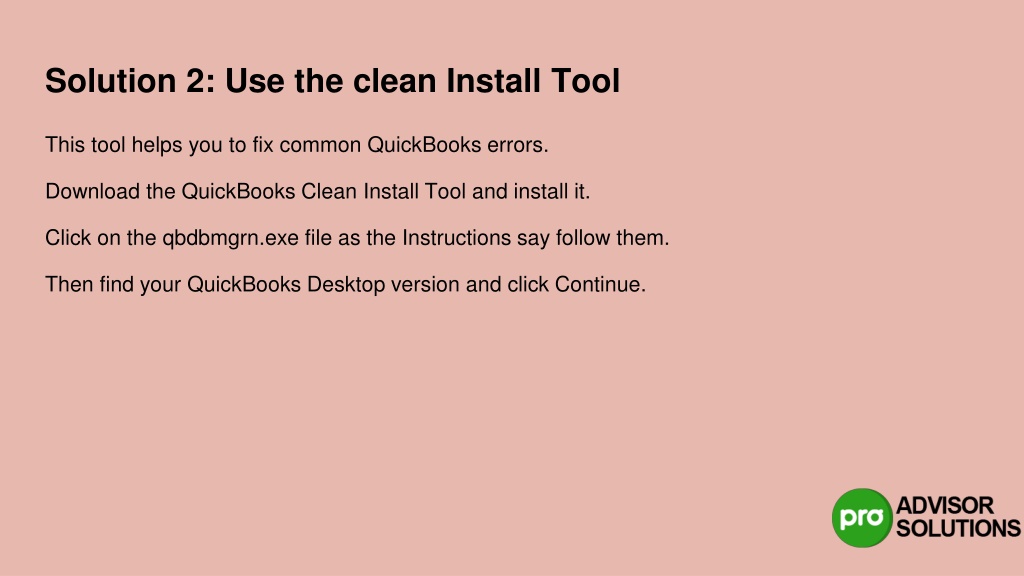
Task: Click the green pro logo circle
Action: point(861,517)
